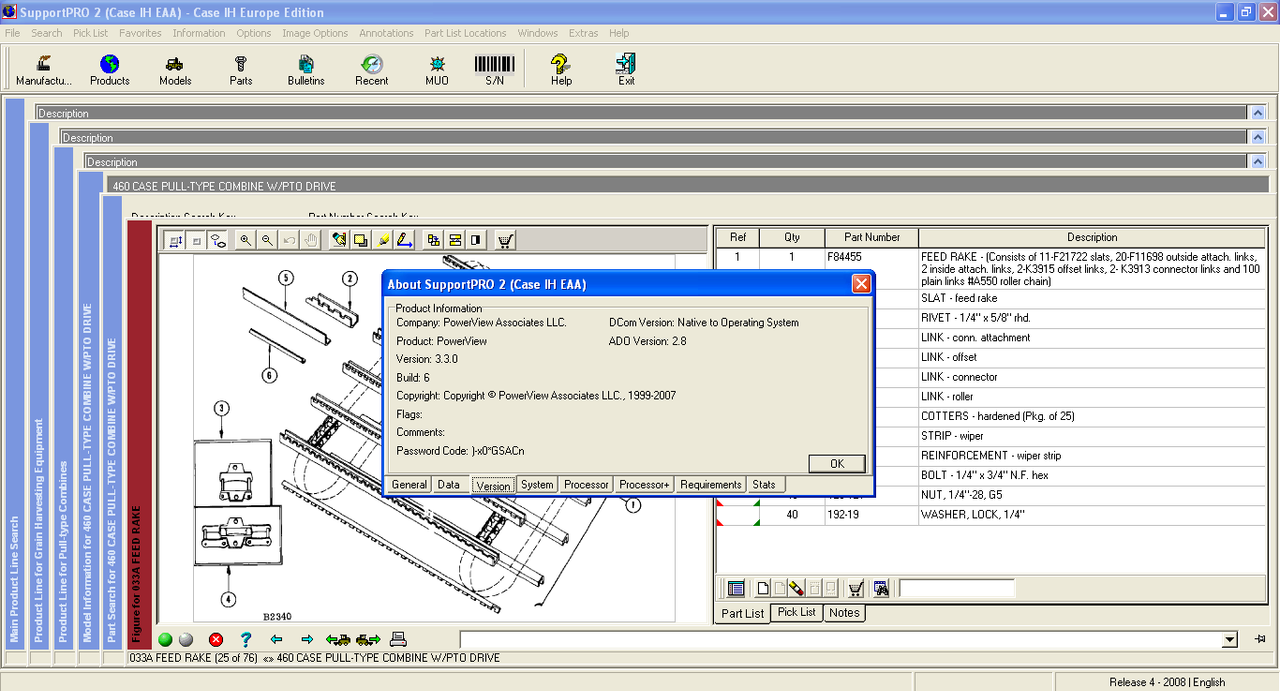Open the File menu

(12, 33)
